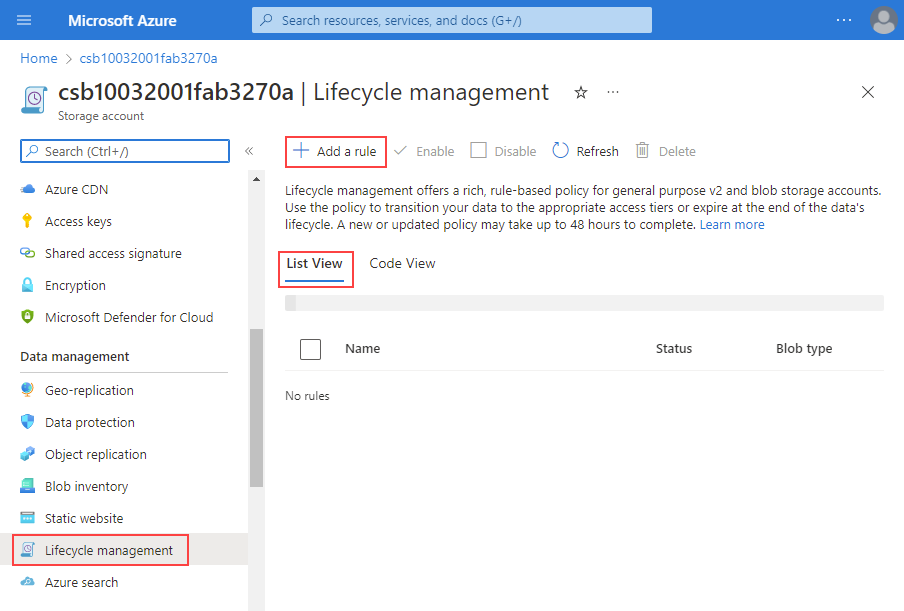The image size is (904, 611).
Task: Open the user account avatar
Action: pos(883,20)
